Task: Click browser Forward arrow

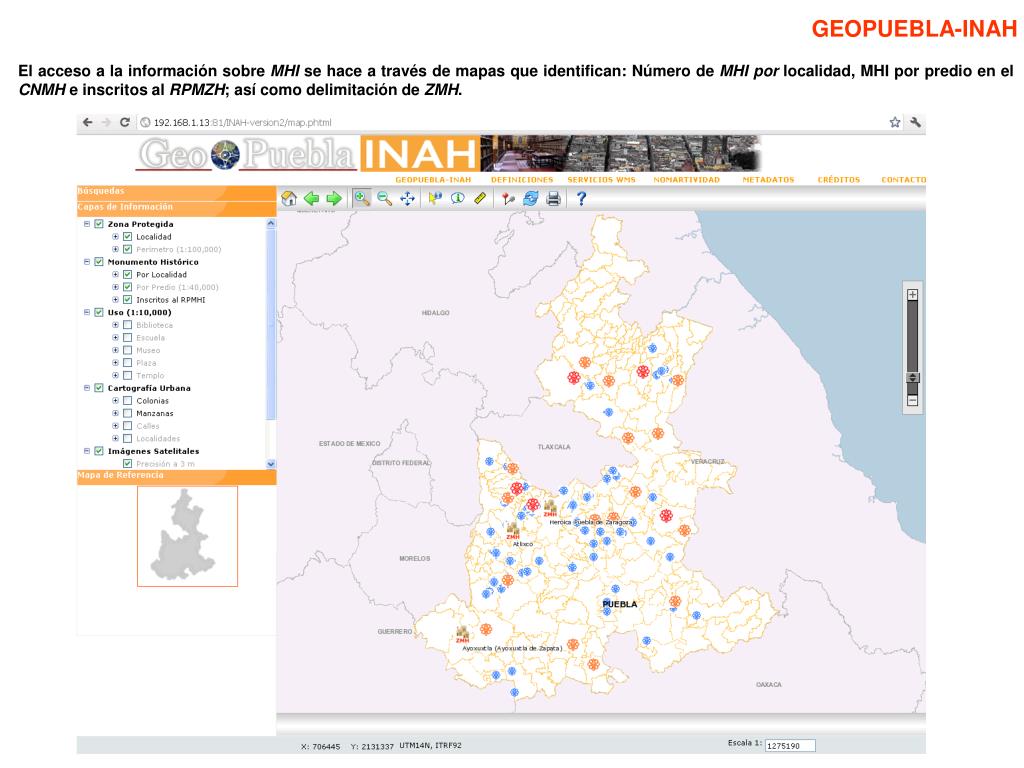Action: click(x=106, y=122)
